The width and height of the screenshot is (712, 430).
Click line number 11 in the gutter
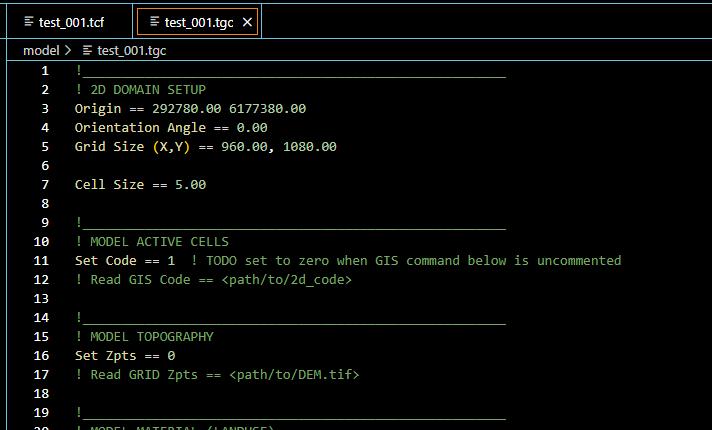(41, 261)
